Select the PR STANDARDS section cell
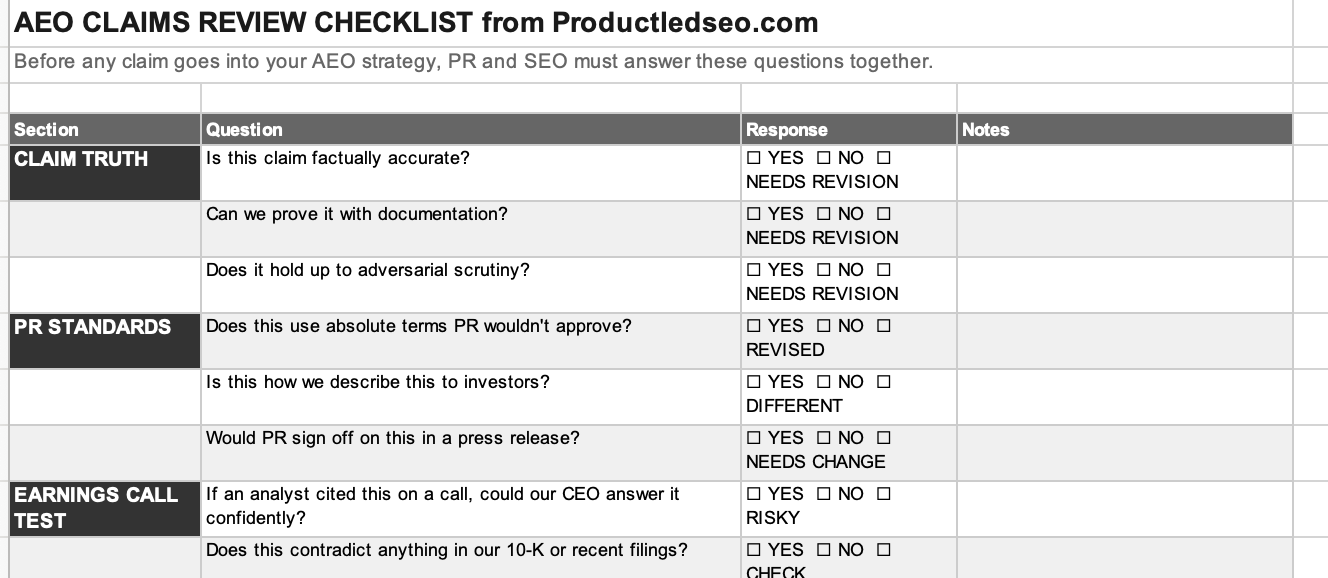1328x578 pixels. pos(105,340)
